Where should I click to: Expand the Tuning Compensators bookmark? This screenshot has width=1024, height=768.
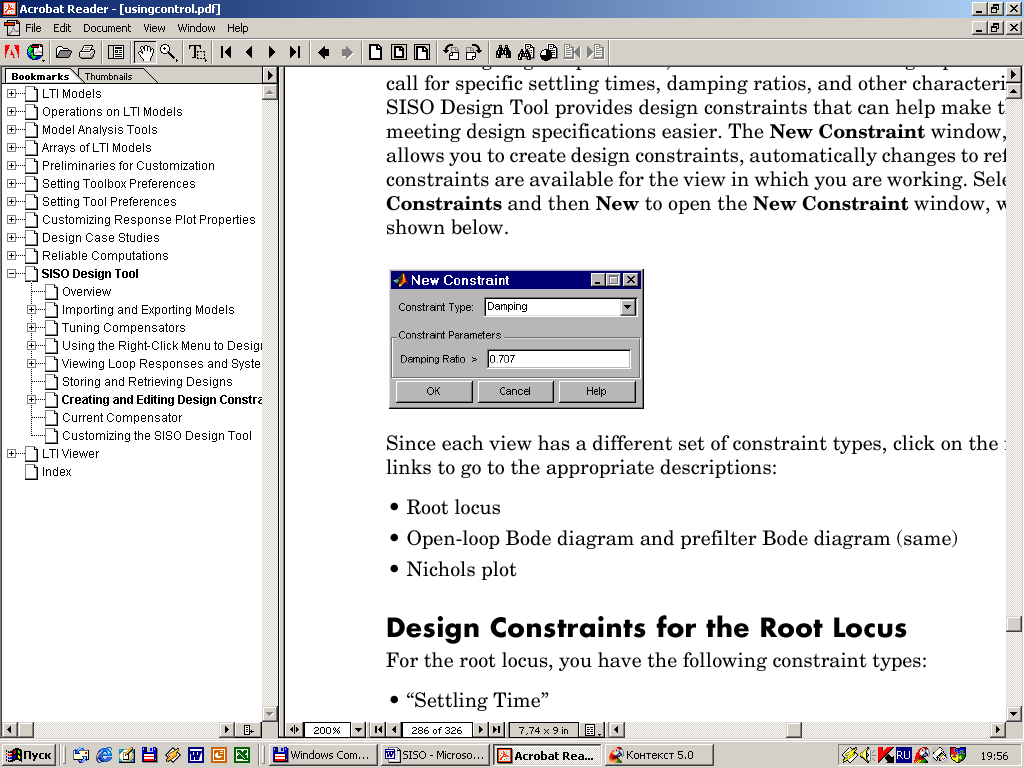click(x=31, y=328)
